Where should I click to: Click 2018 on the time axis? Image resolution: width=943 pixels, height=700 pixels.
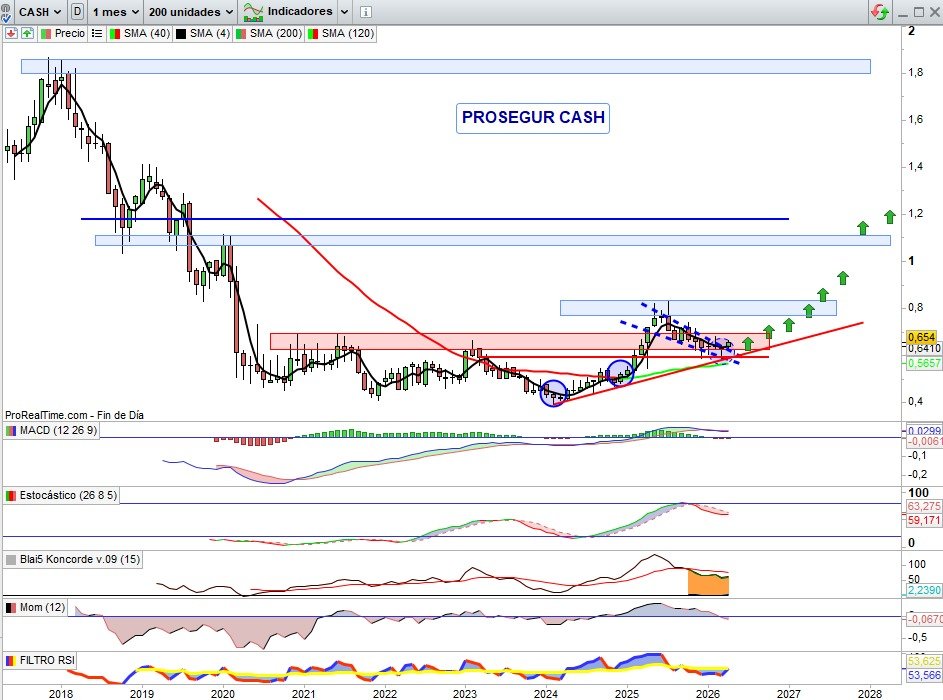[61, 693]
